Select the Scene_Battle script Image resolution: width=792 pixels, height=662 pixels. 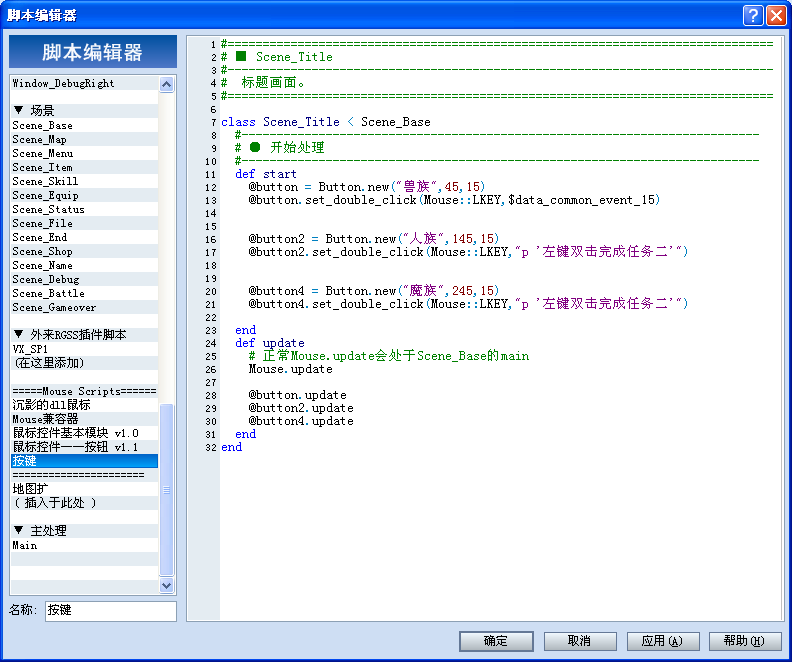[84, 293]
